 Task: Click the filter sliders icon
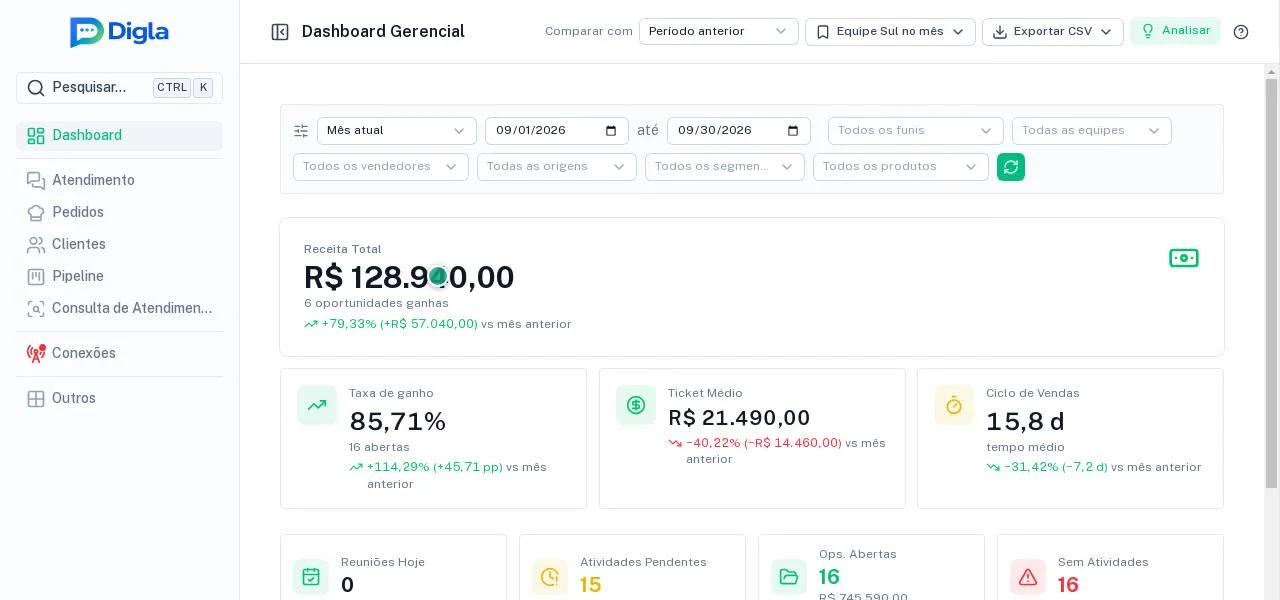tap(301, 131)
